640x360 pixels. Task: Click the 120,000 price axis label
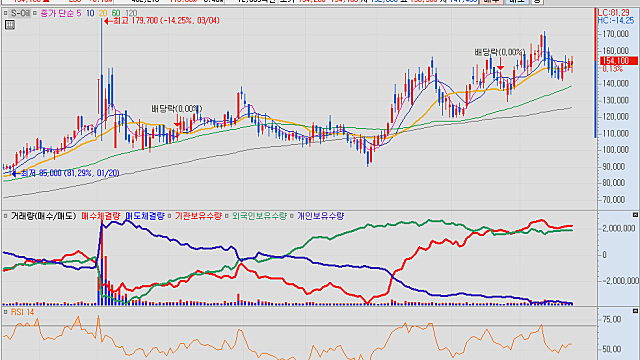(616, 117)
